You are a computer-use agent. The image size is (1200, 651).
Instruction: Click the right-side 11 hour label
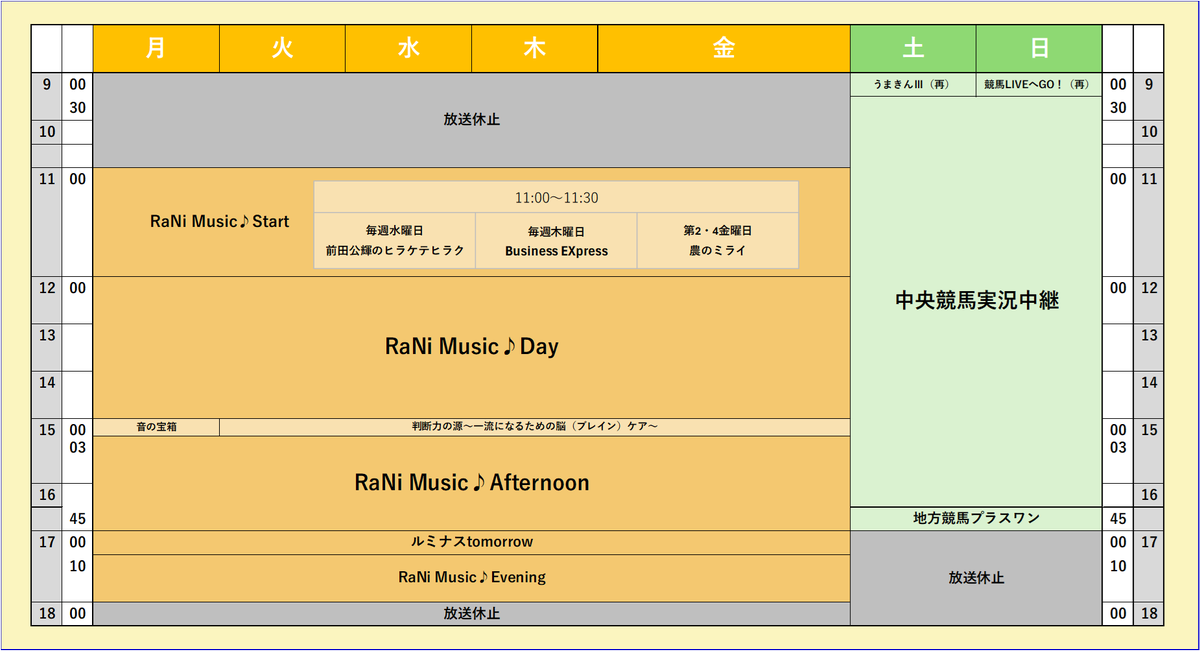[1149, 180]
